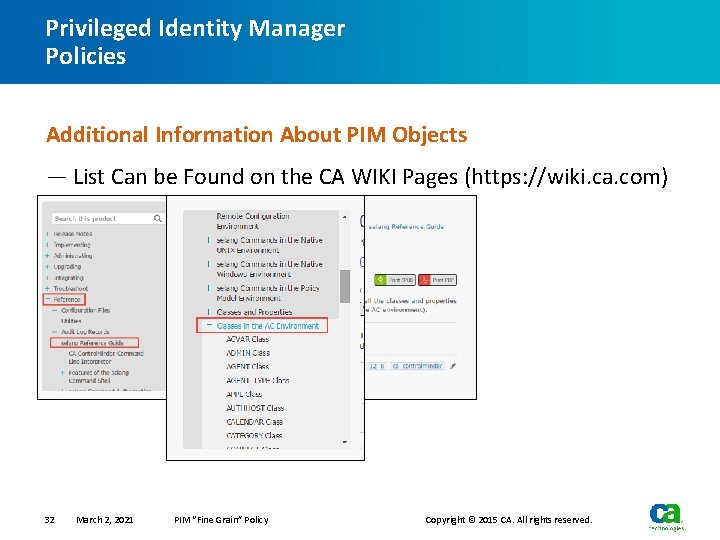Select Classes in the AC Environment link
720x540 pixels.
click(x=267, y=326)
